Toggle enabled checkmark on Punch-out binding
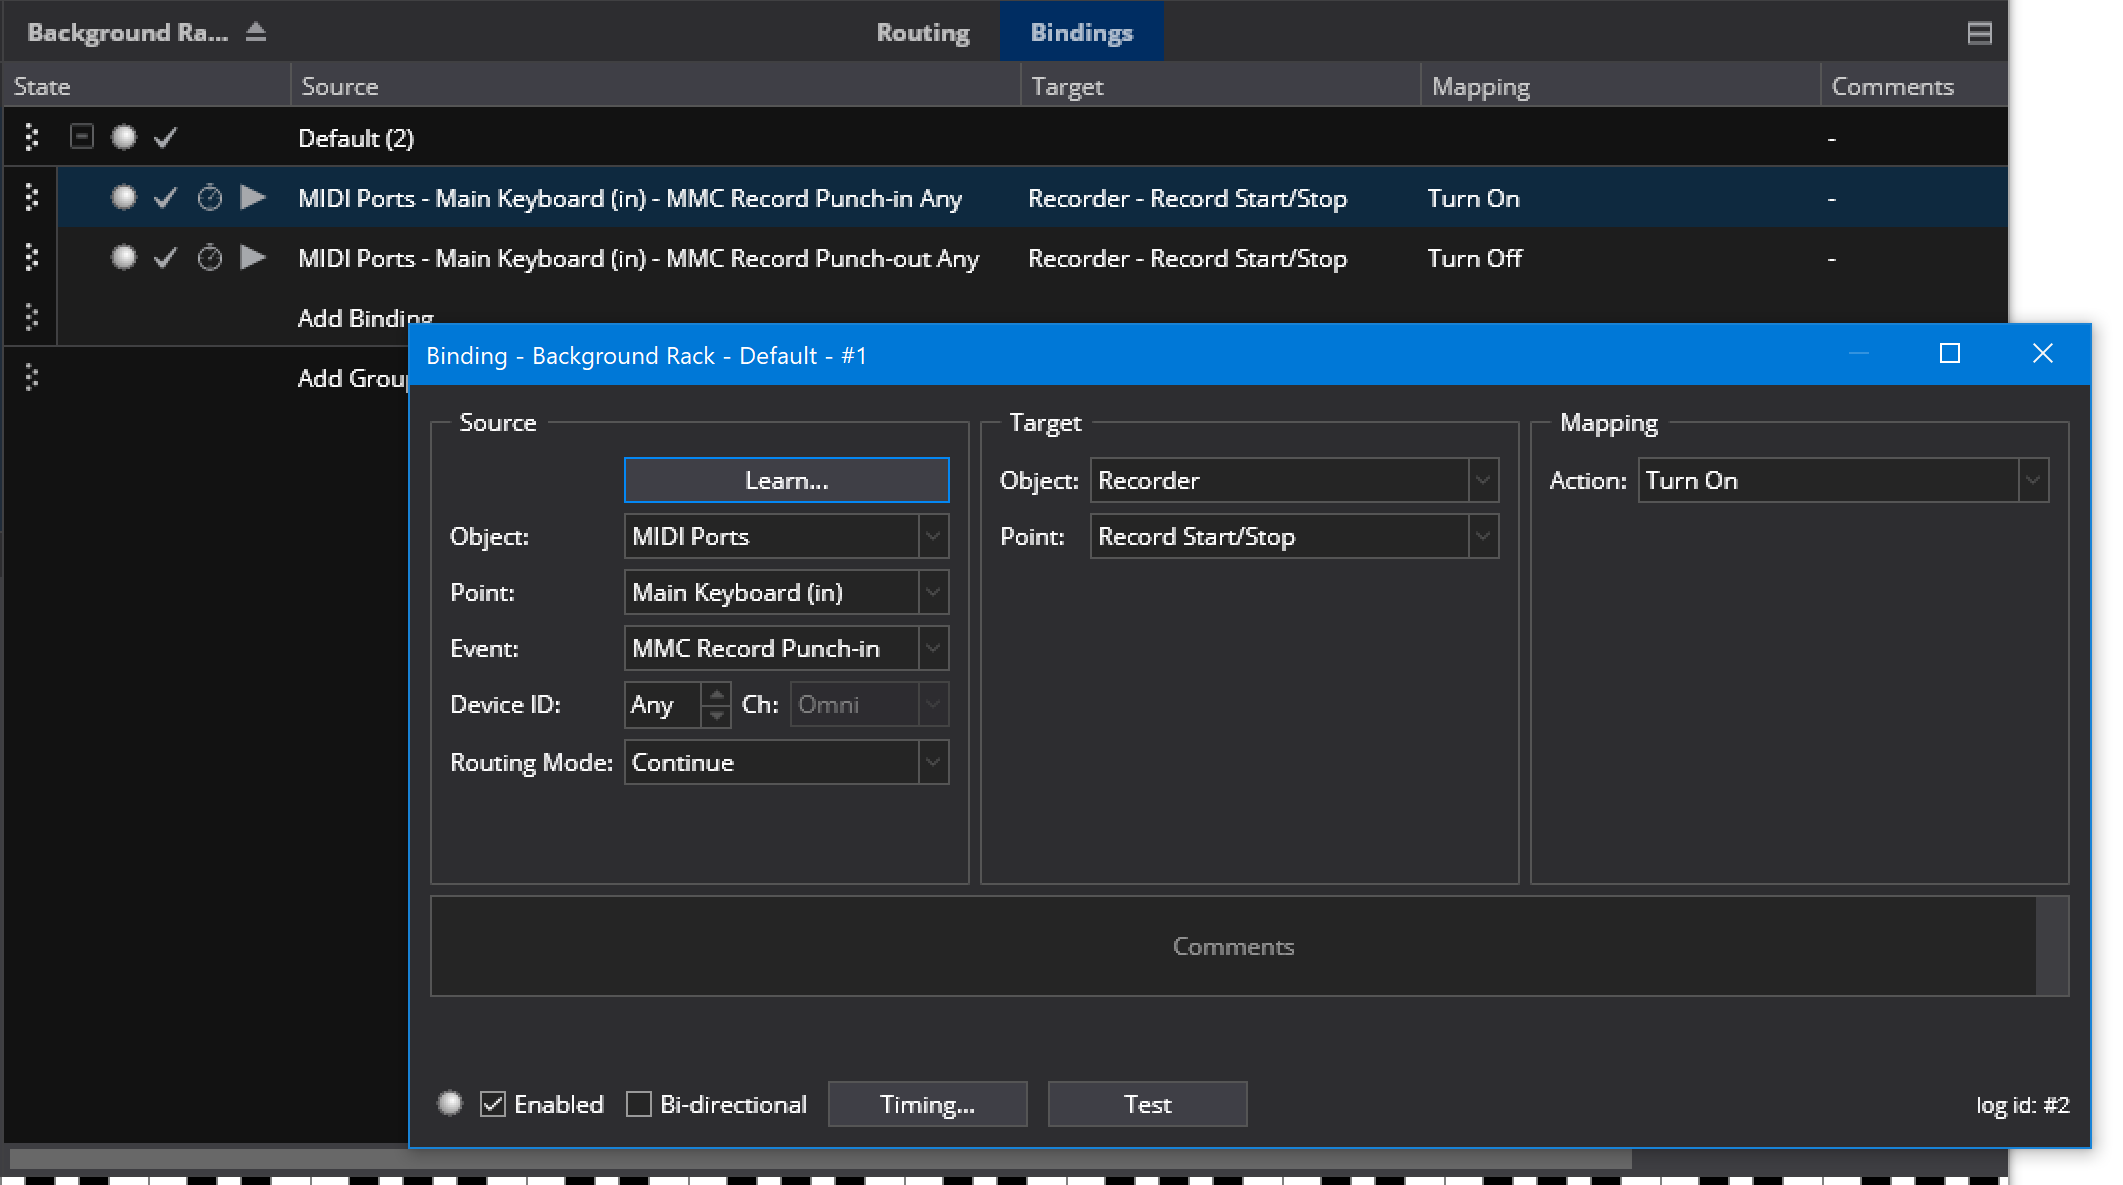Viewport: 2123px width, 1185px height. 166,258
